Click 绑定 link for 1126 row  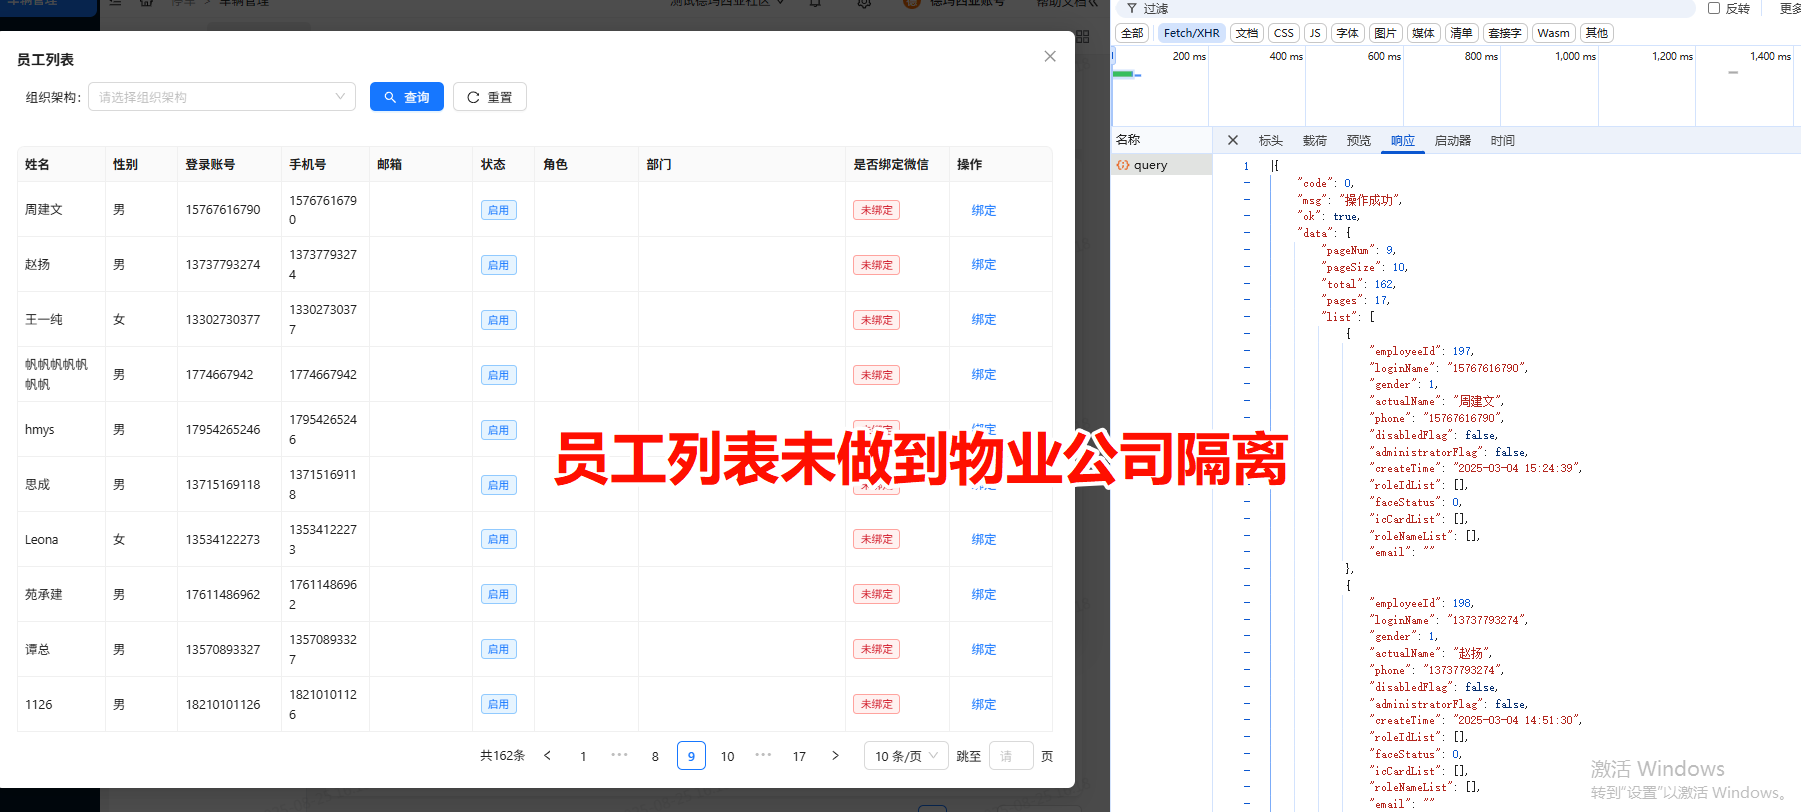click(x=984, y=704)
